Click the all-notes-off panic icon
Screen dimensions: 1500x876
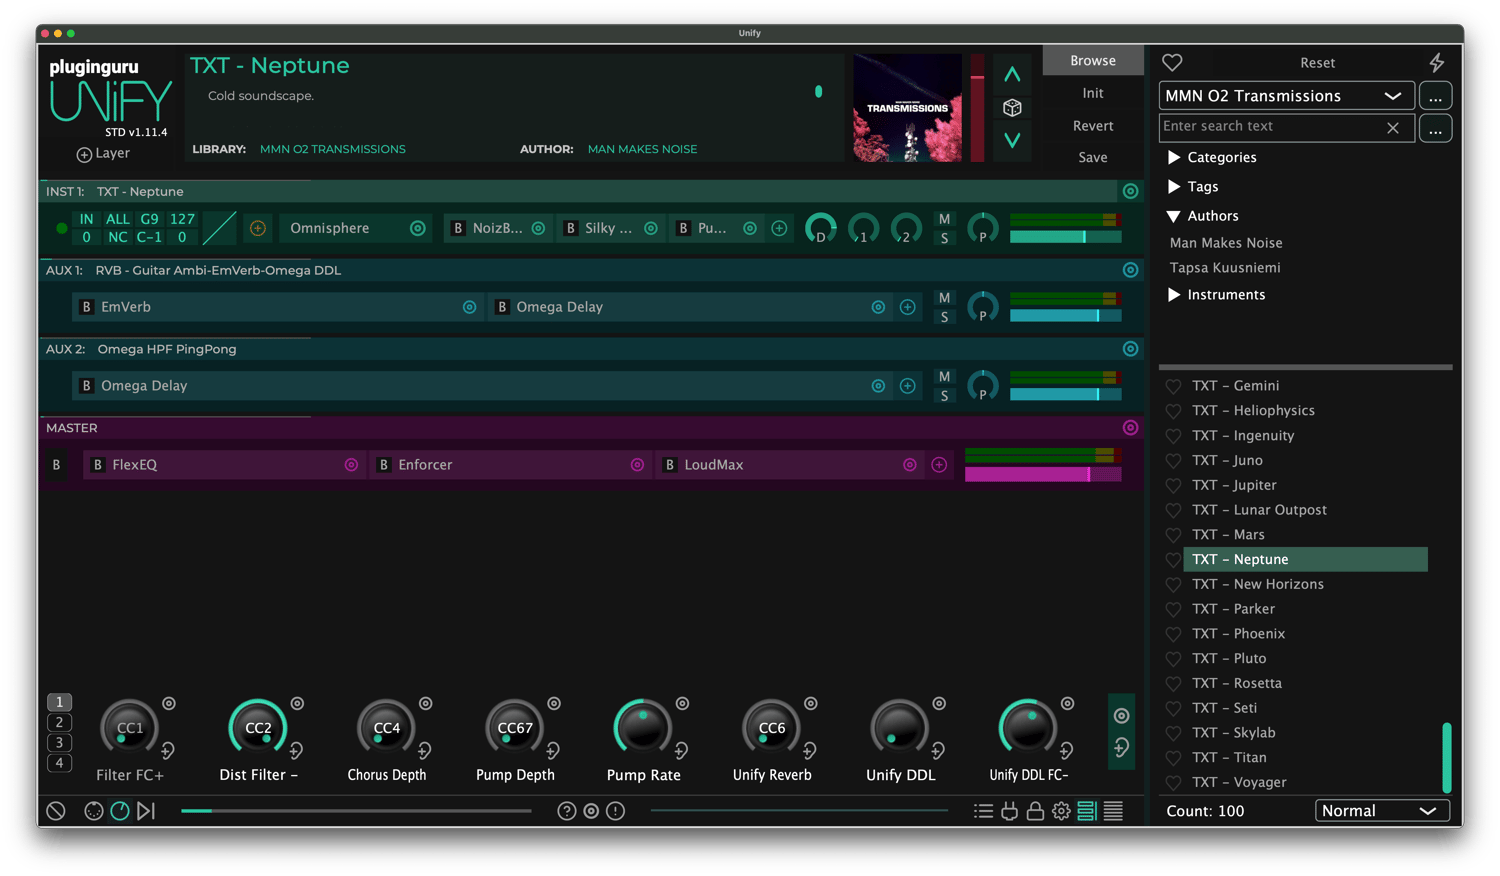56,811
